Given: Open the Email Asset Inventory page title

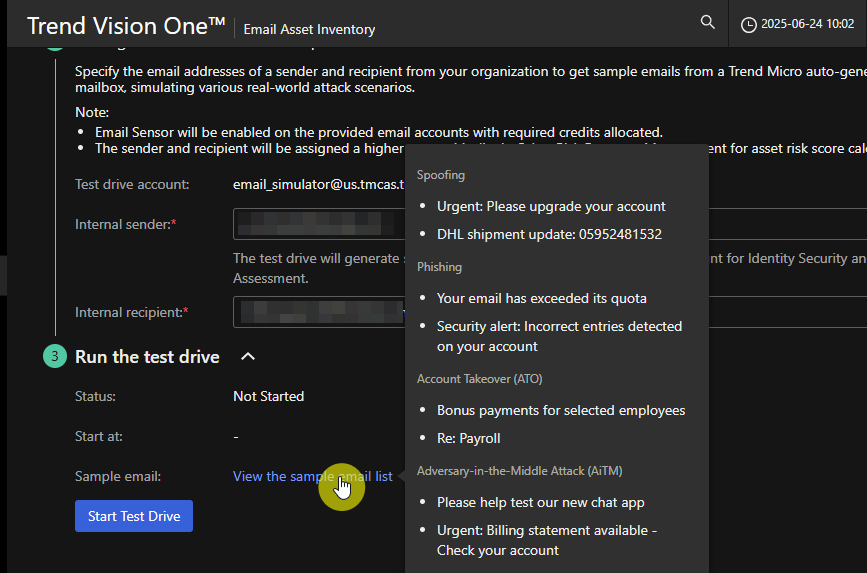Looking at the screenshot, I should pyautogui.click(x=309, y=30).
